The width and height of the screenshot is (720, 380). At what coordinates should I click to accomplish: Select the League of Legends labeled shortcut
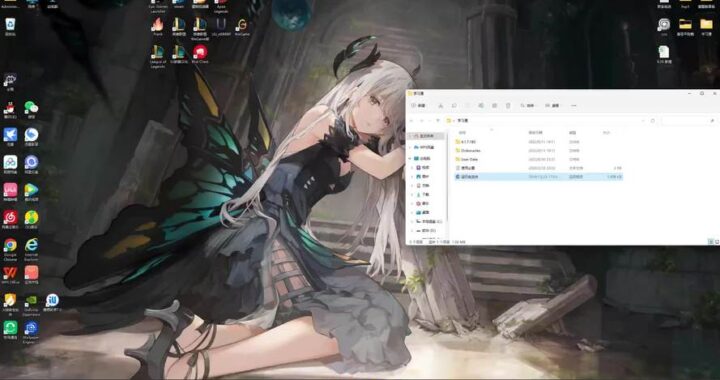click(x=158, y=55)
